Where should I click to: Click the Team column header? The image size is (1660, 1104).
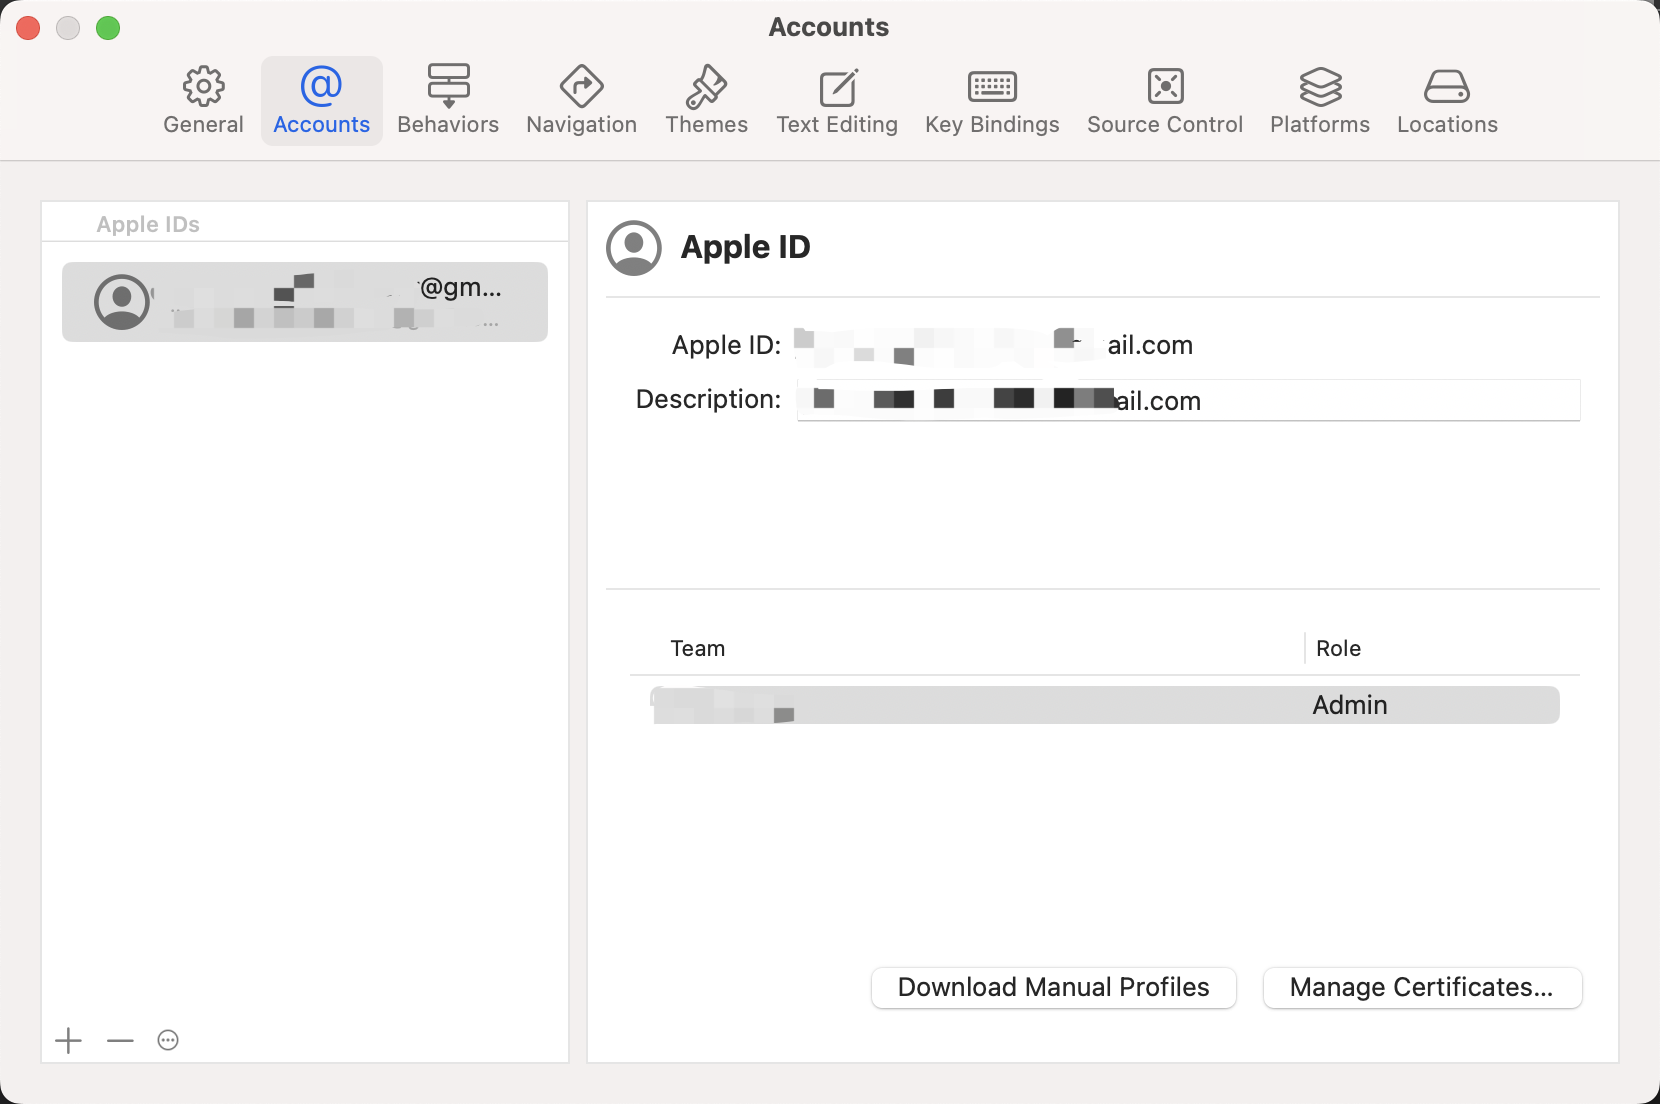(x=697, y=648)
